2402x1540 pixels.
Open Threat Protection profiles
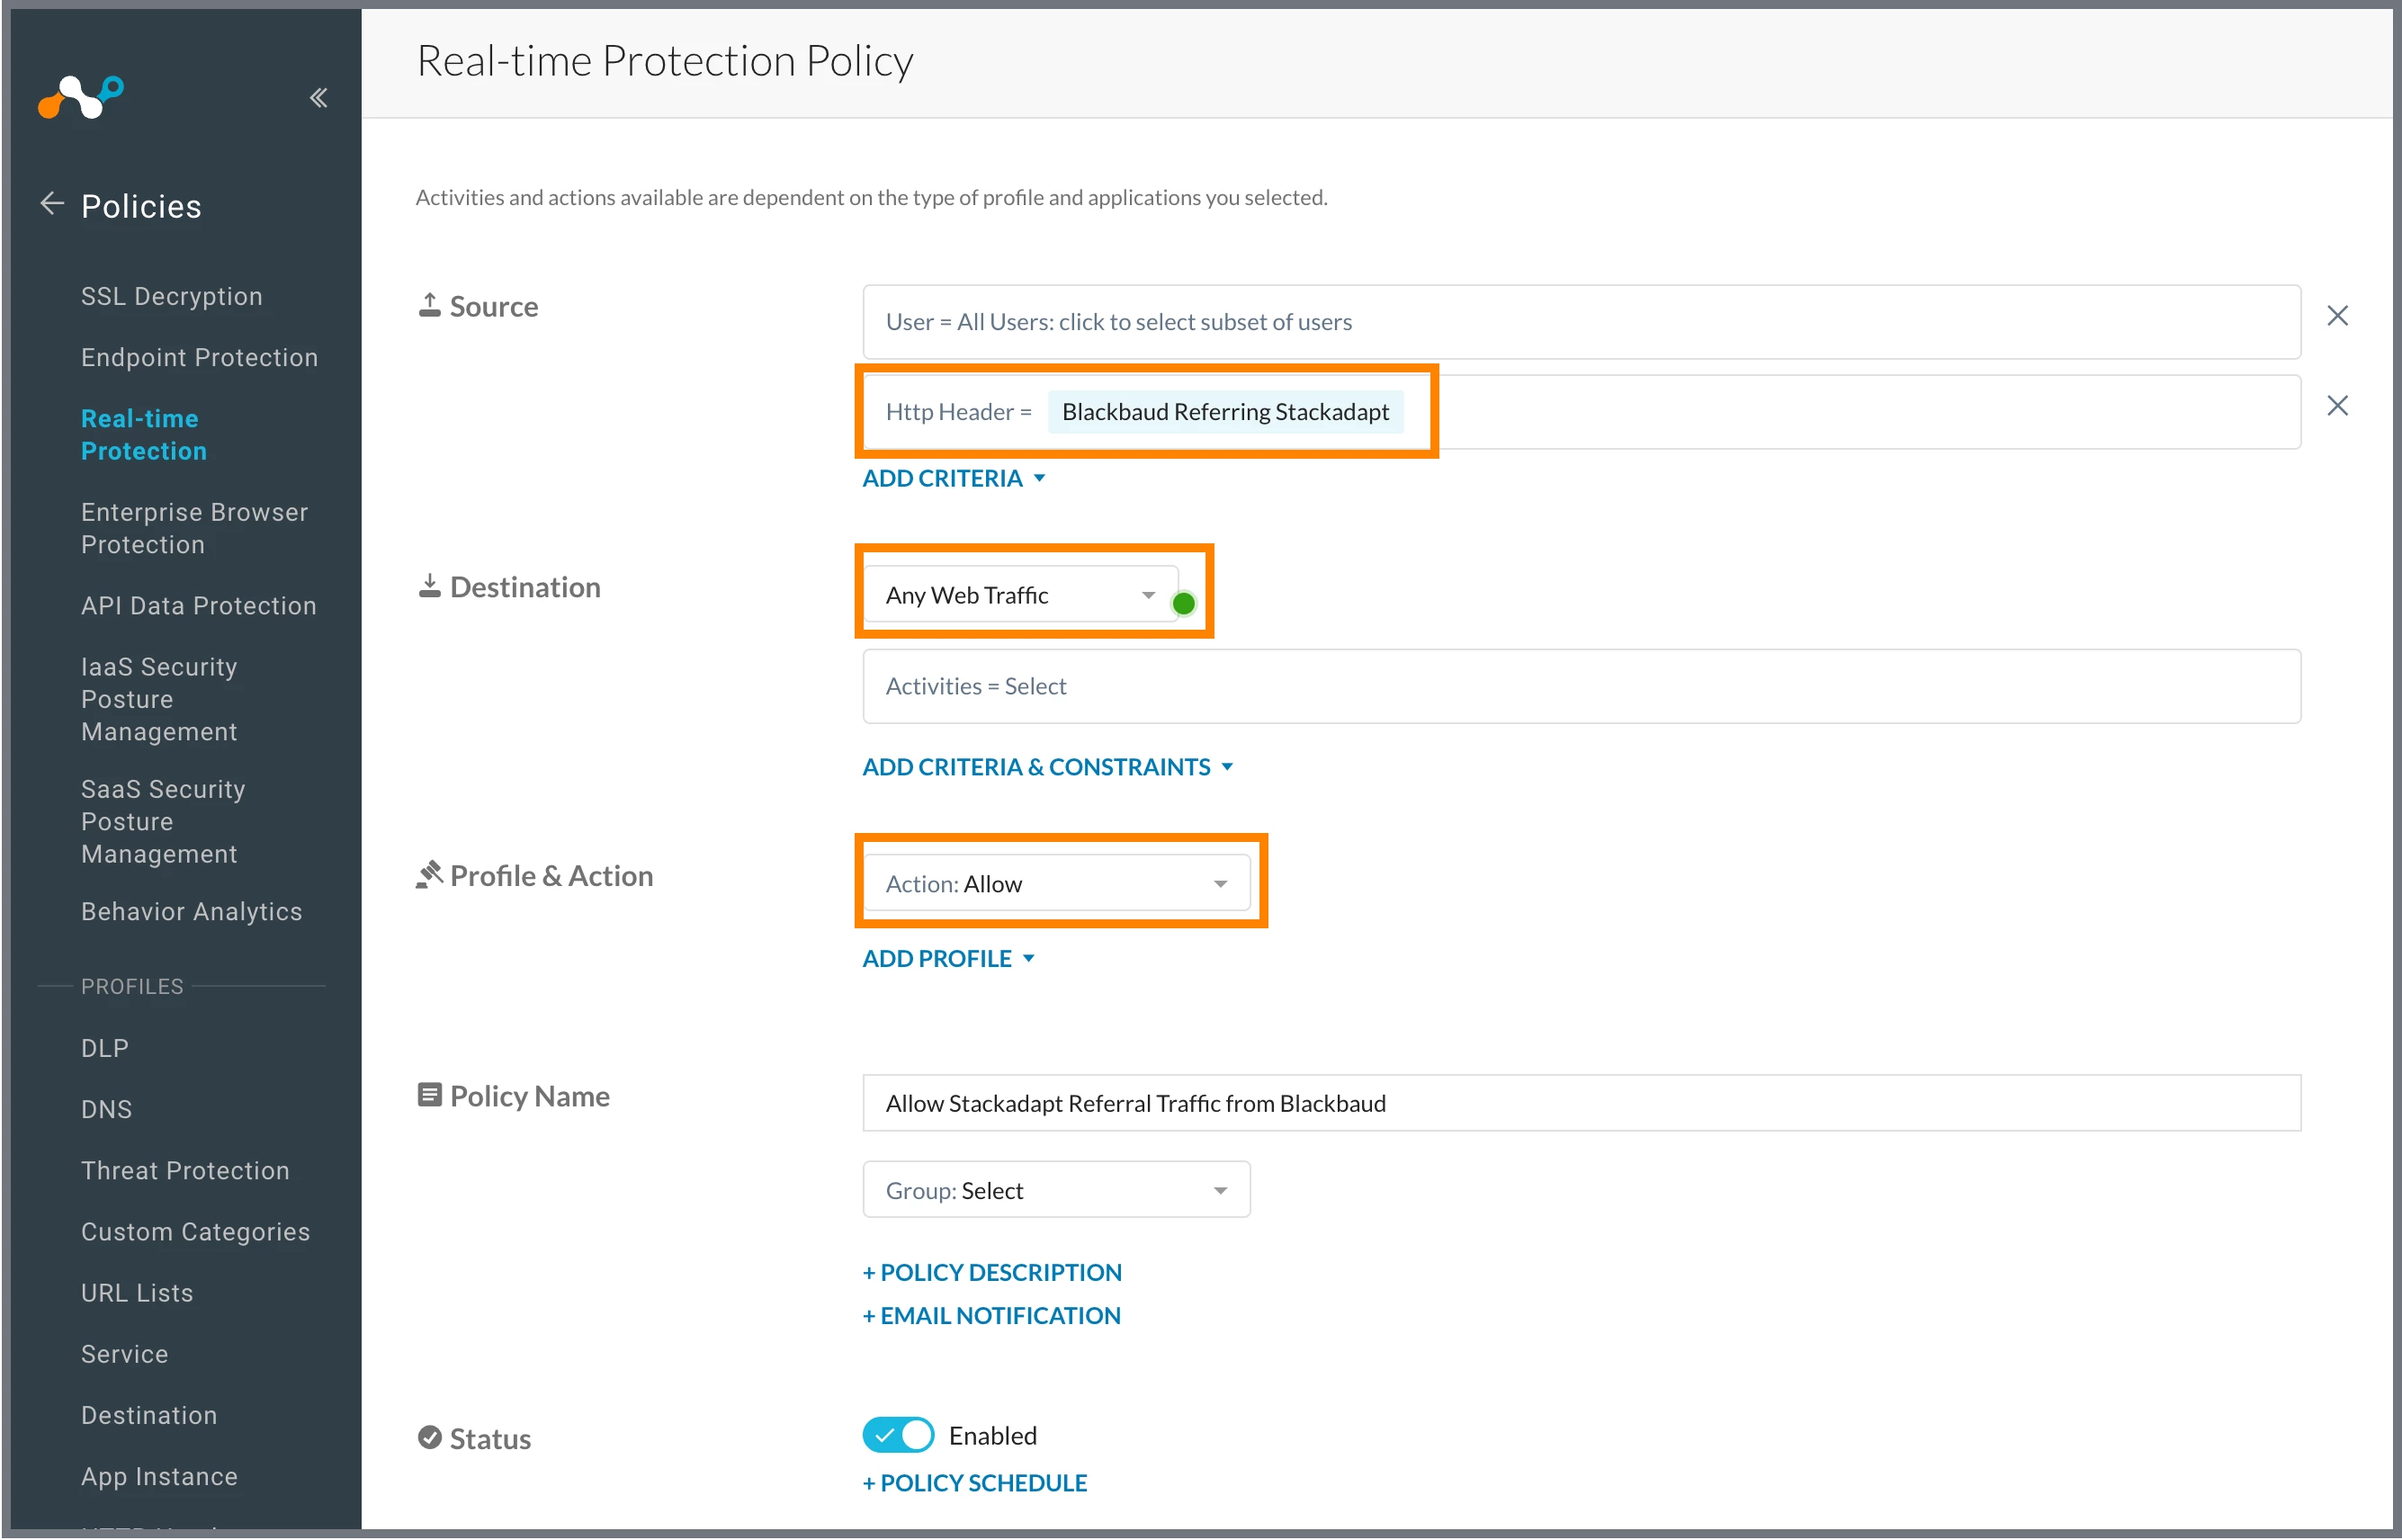185,1170
